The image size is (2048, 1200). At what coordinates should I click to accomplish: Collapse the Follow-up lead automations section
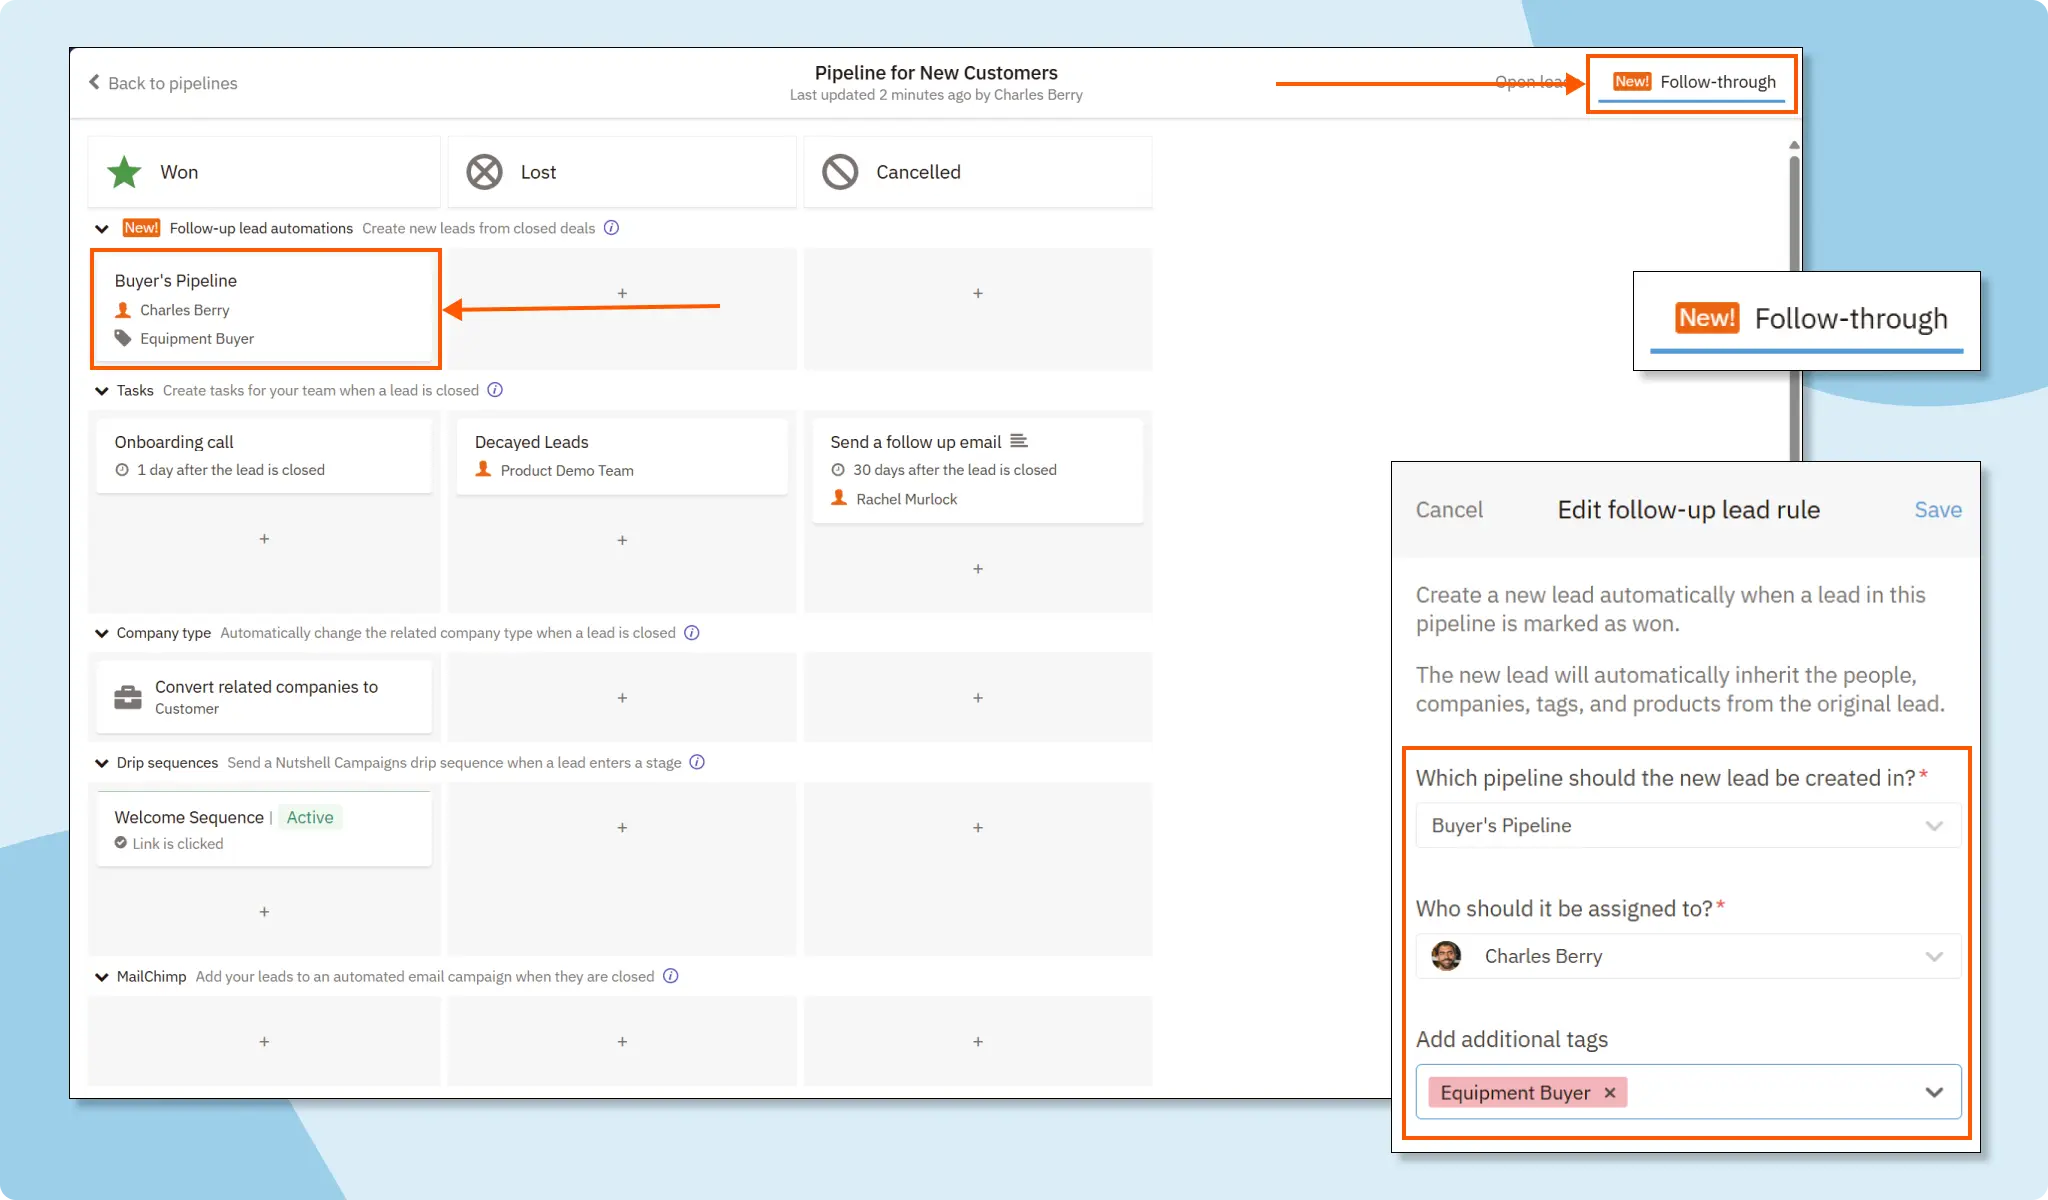pyautogui.click(x=101, y=228)
